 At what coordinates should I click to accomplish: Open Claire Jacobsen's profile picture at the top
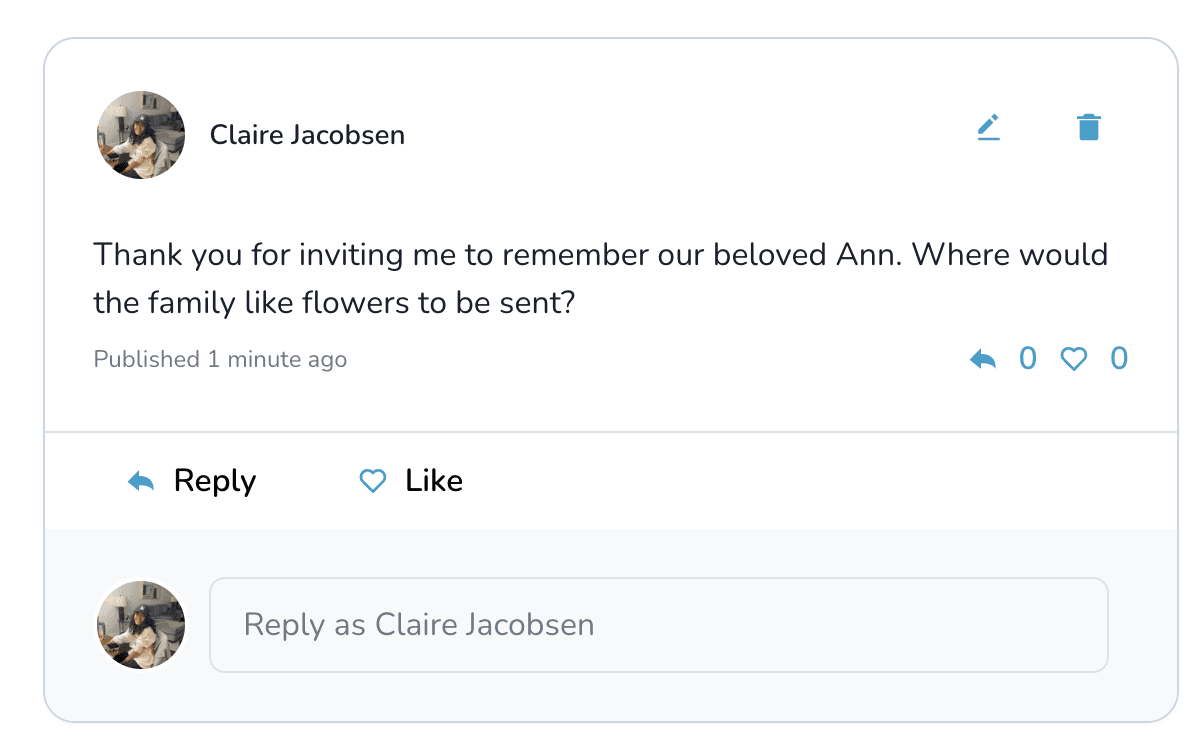(x=141, y=135)
